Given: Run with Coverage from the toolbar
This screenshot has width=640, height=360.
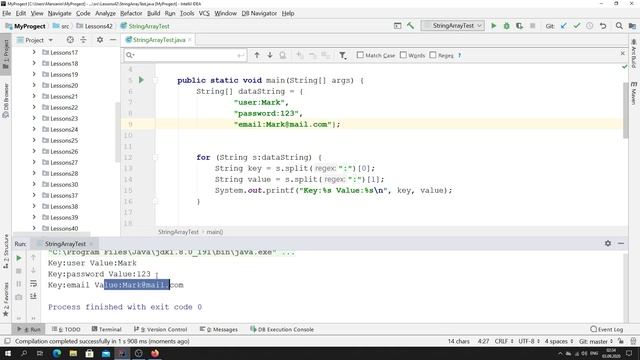Looking at the screenshot, I should click(520, 26).
